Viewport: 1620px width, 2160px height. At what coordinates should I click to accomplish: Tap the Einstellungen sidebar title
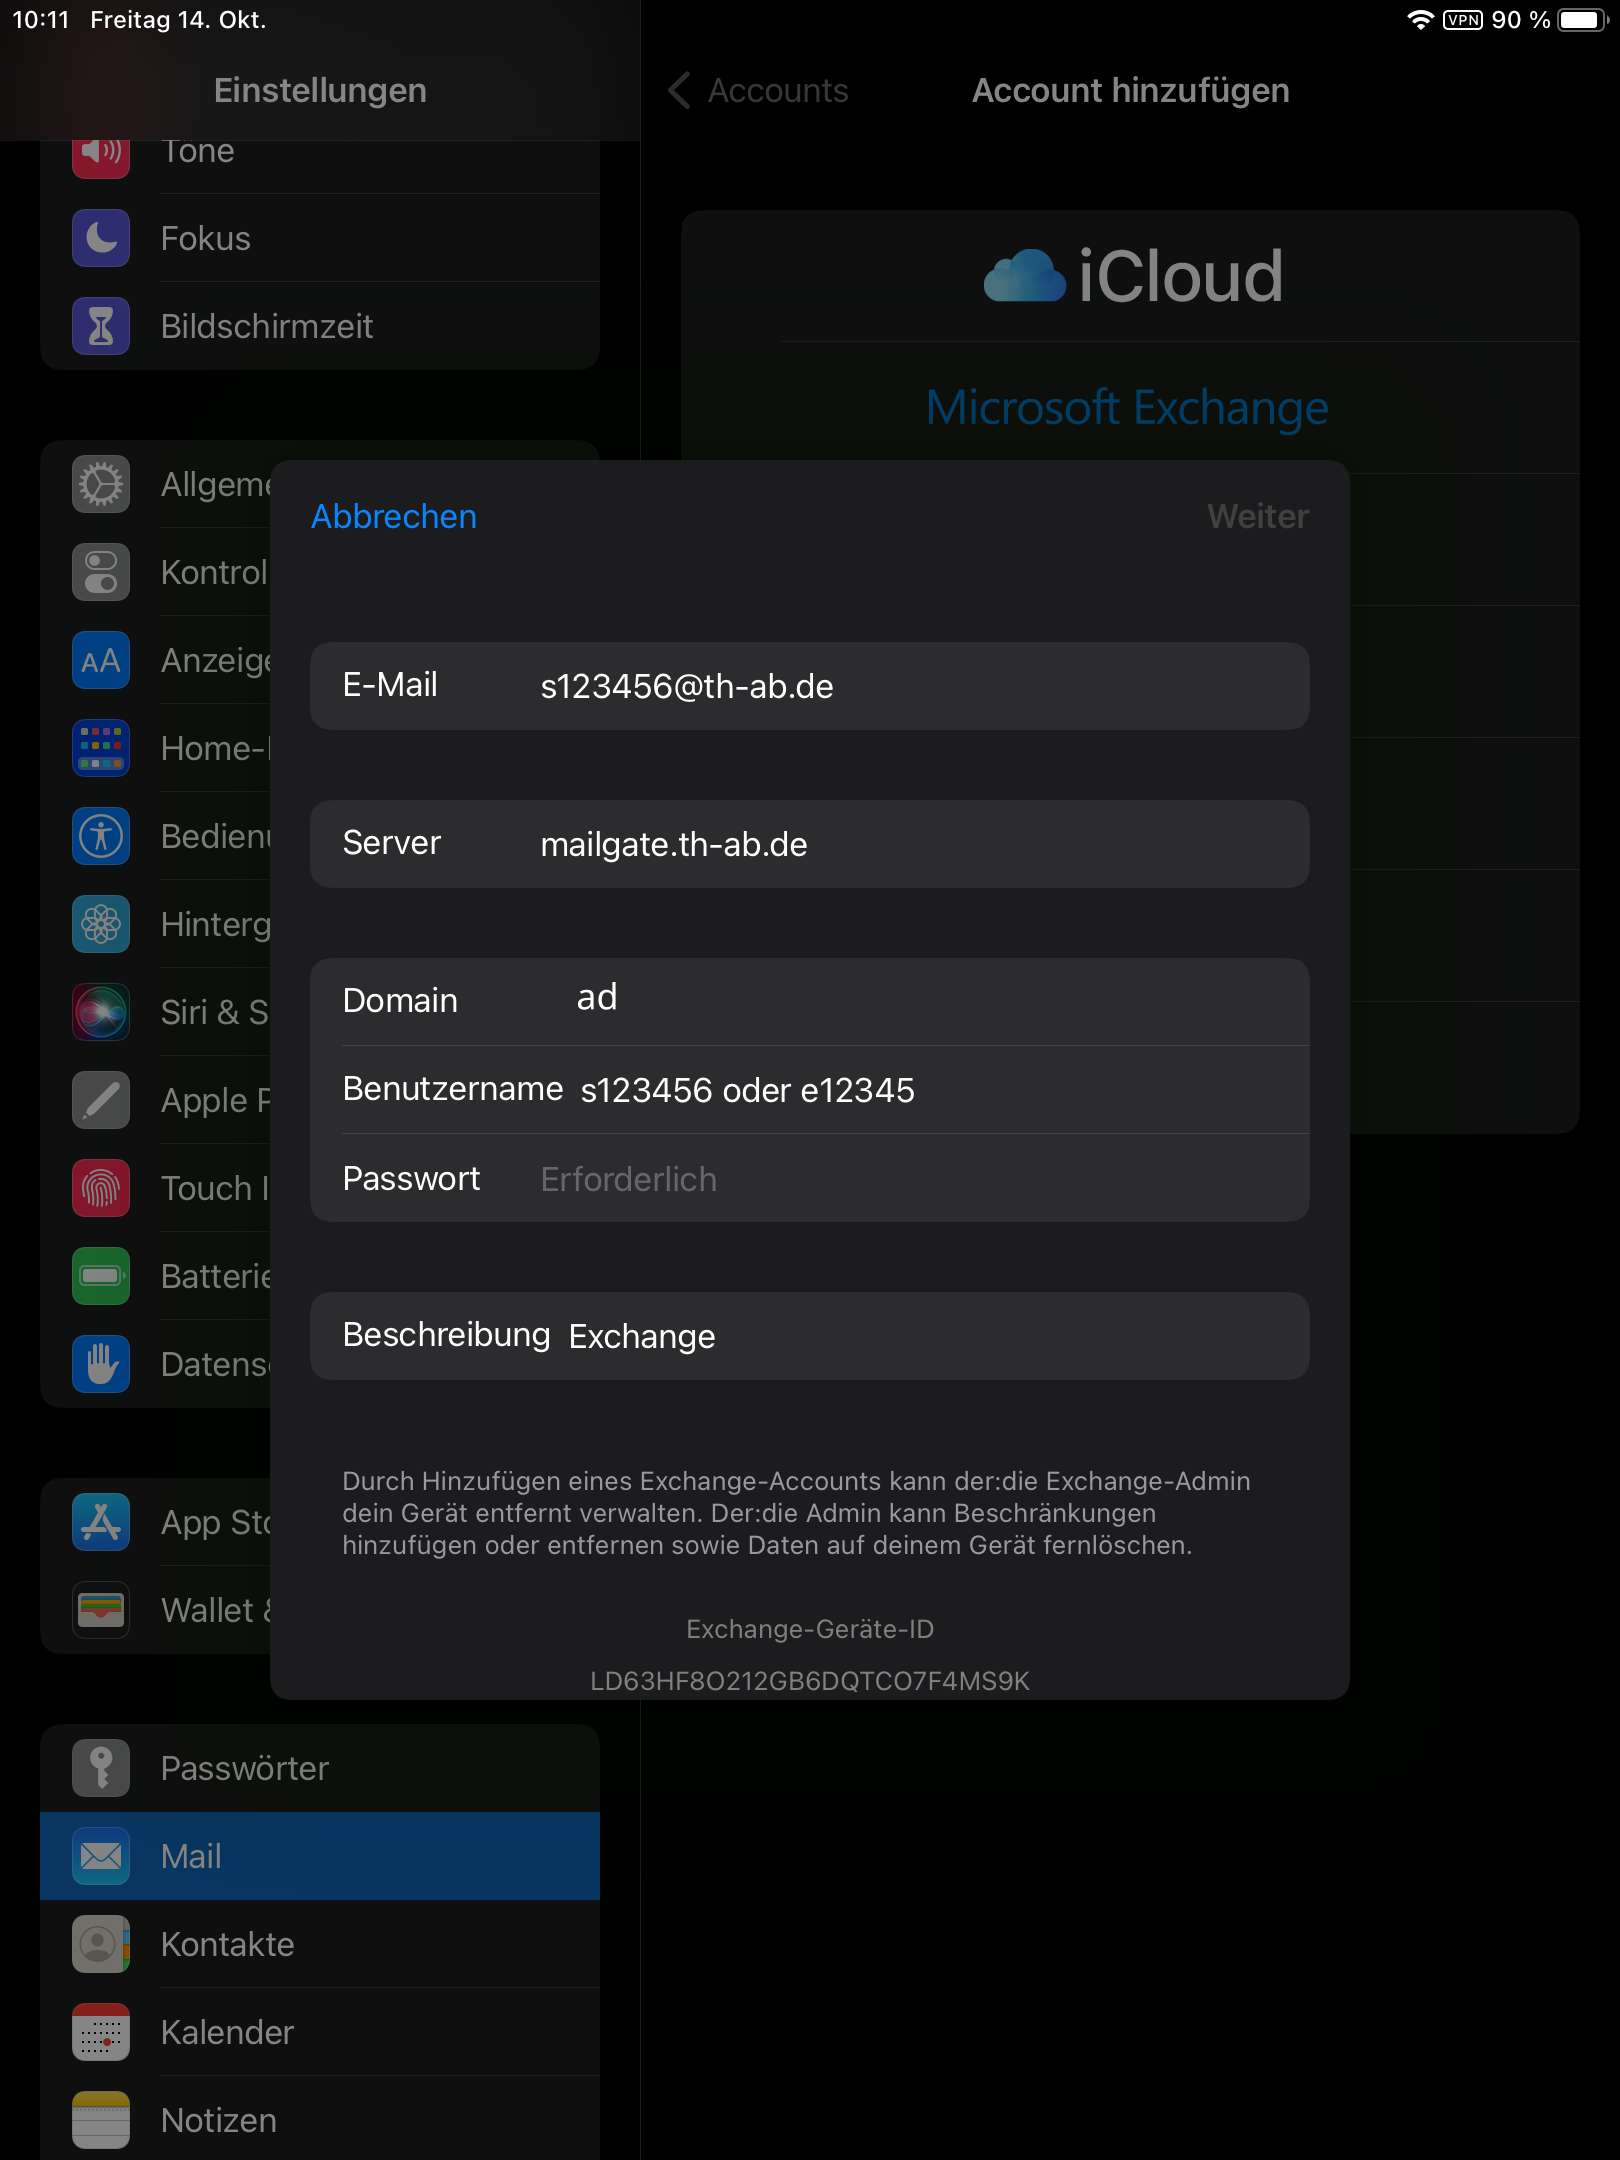[x=320, y=90]
